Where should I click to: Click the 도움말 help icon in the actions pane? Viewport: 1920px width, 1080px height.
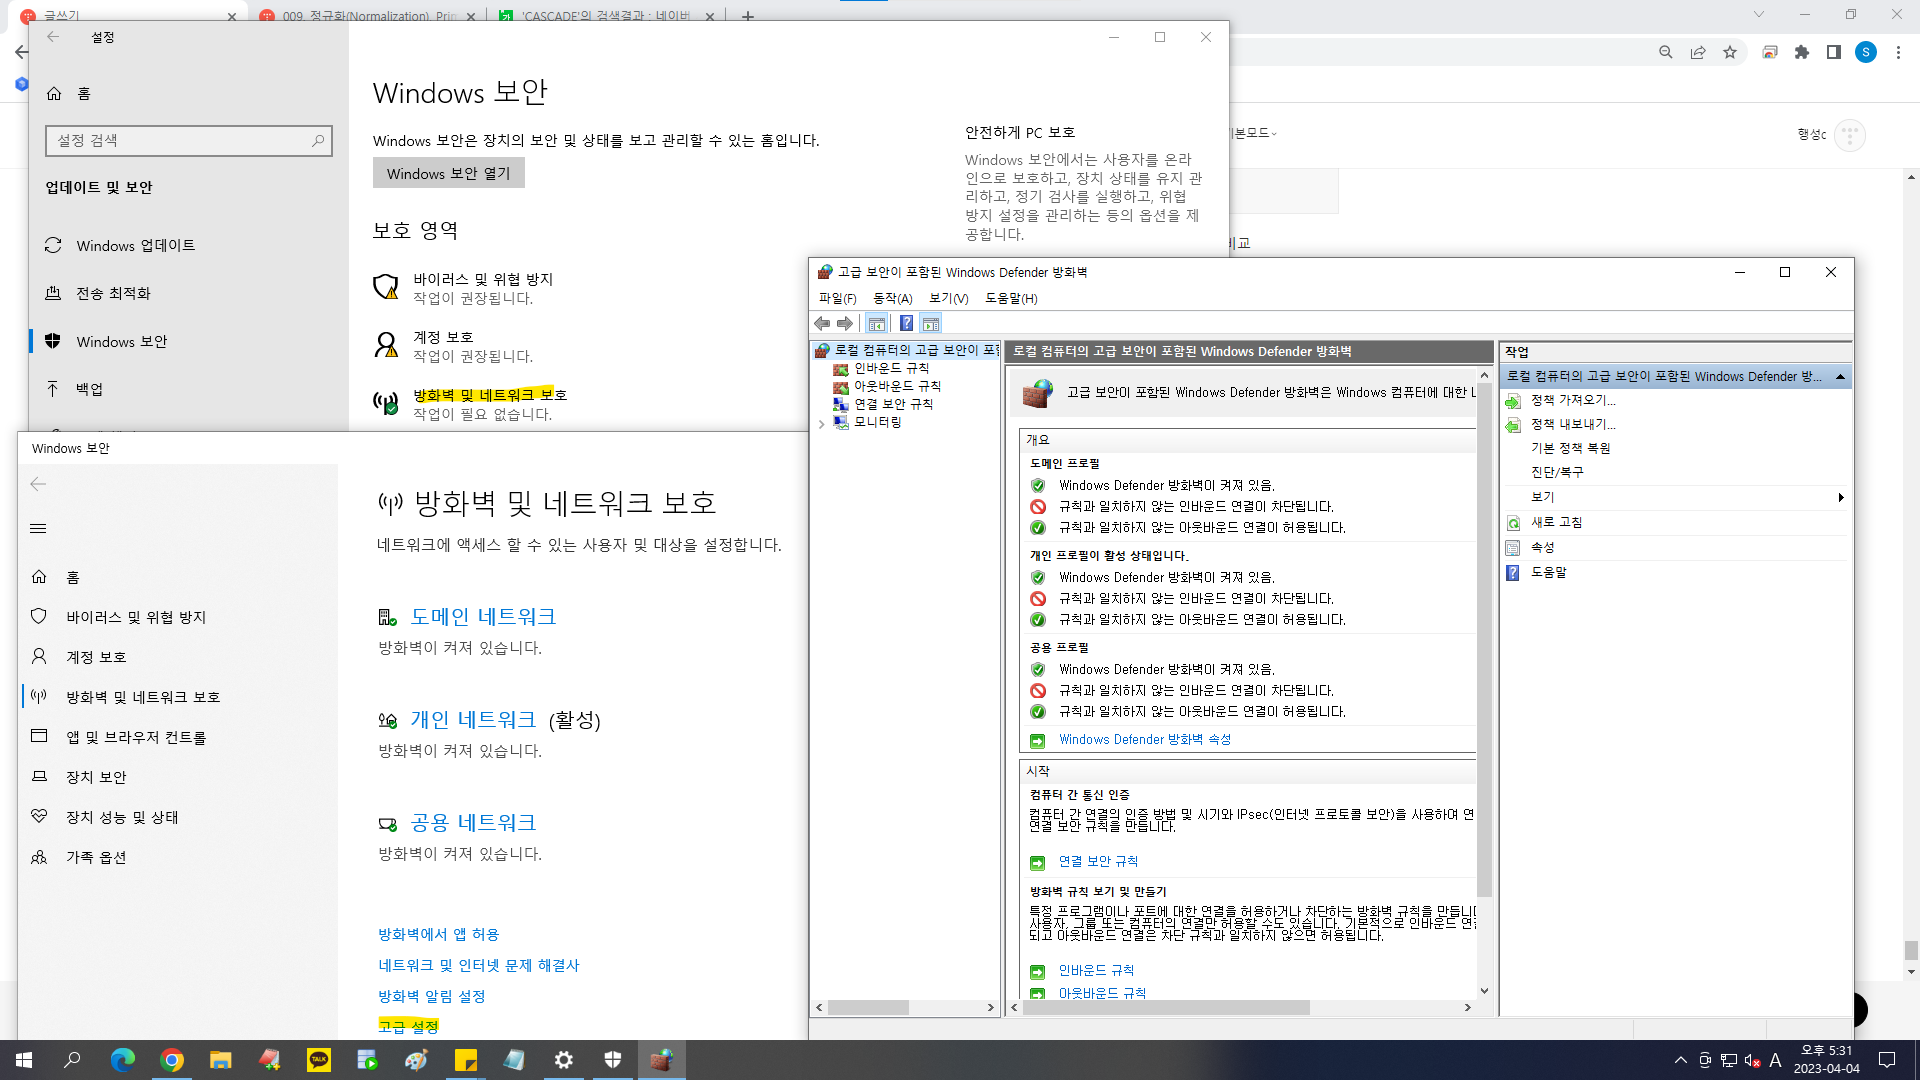tap(1513, 573)
